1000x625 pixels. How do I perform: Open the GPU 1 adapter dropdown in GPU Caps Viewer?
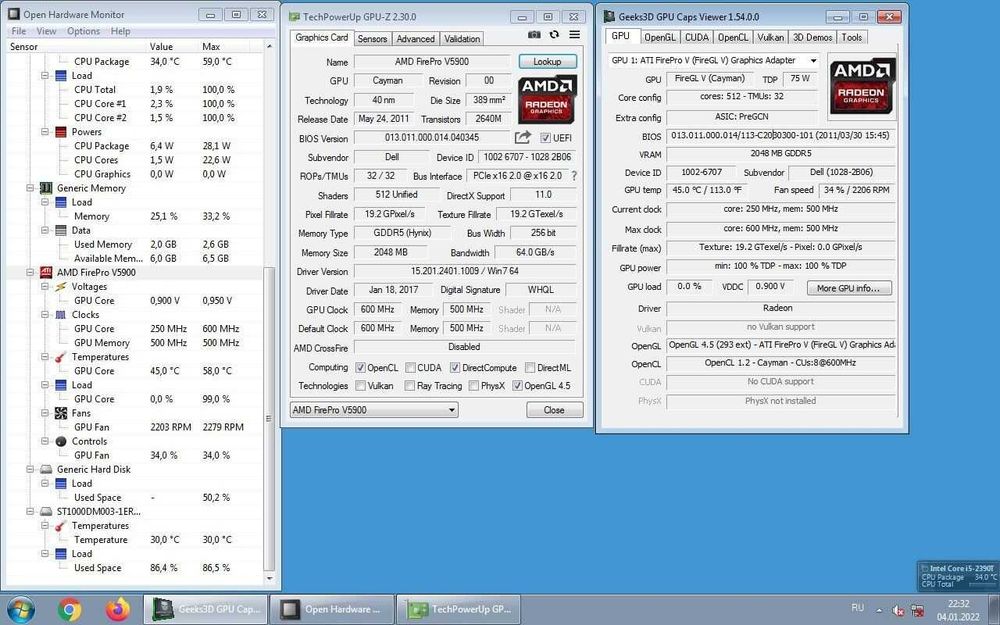tap(714, 61)
